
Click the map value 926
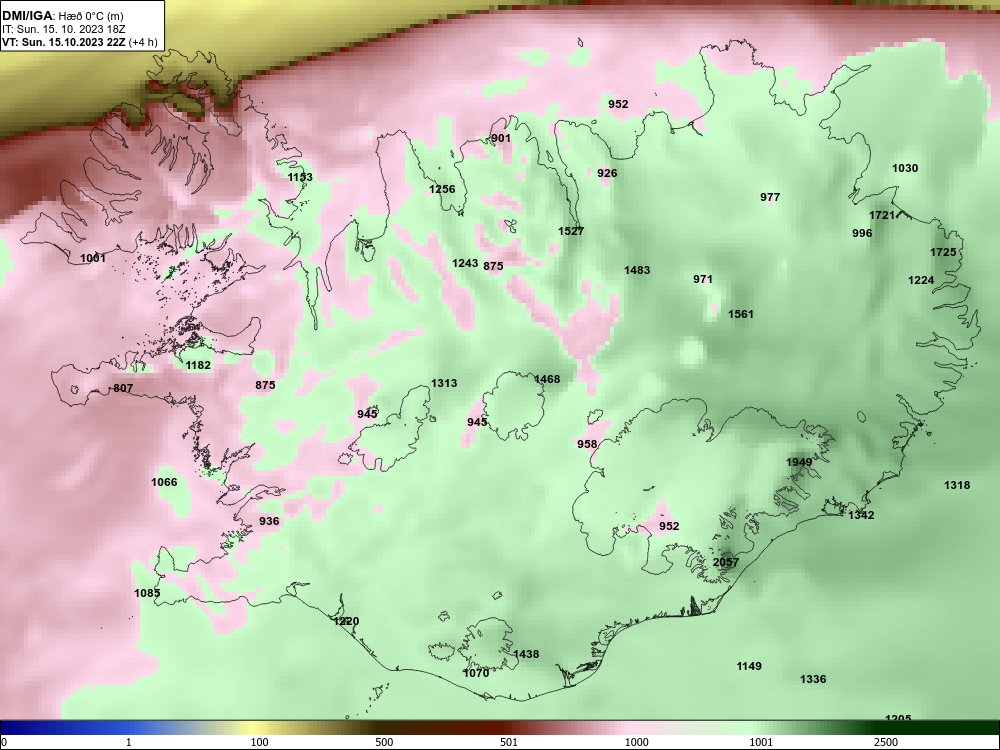tap(607, 173)
